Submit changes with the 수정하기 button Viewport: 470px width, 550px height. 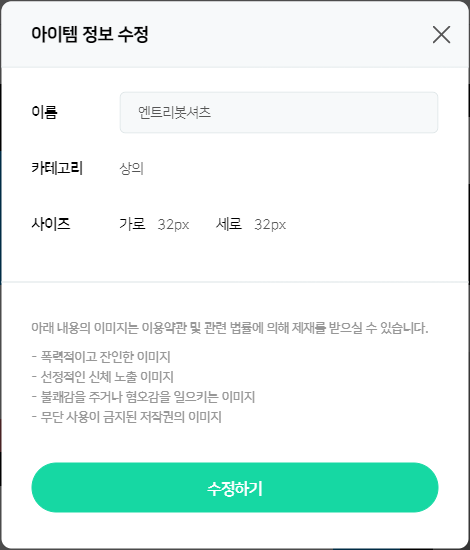pos(235,488)
